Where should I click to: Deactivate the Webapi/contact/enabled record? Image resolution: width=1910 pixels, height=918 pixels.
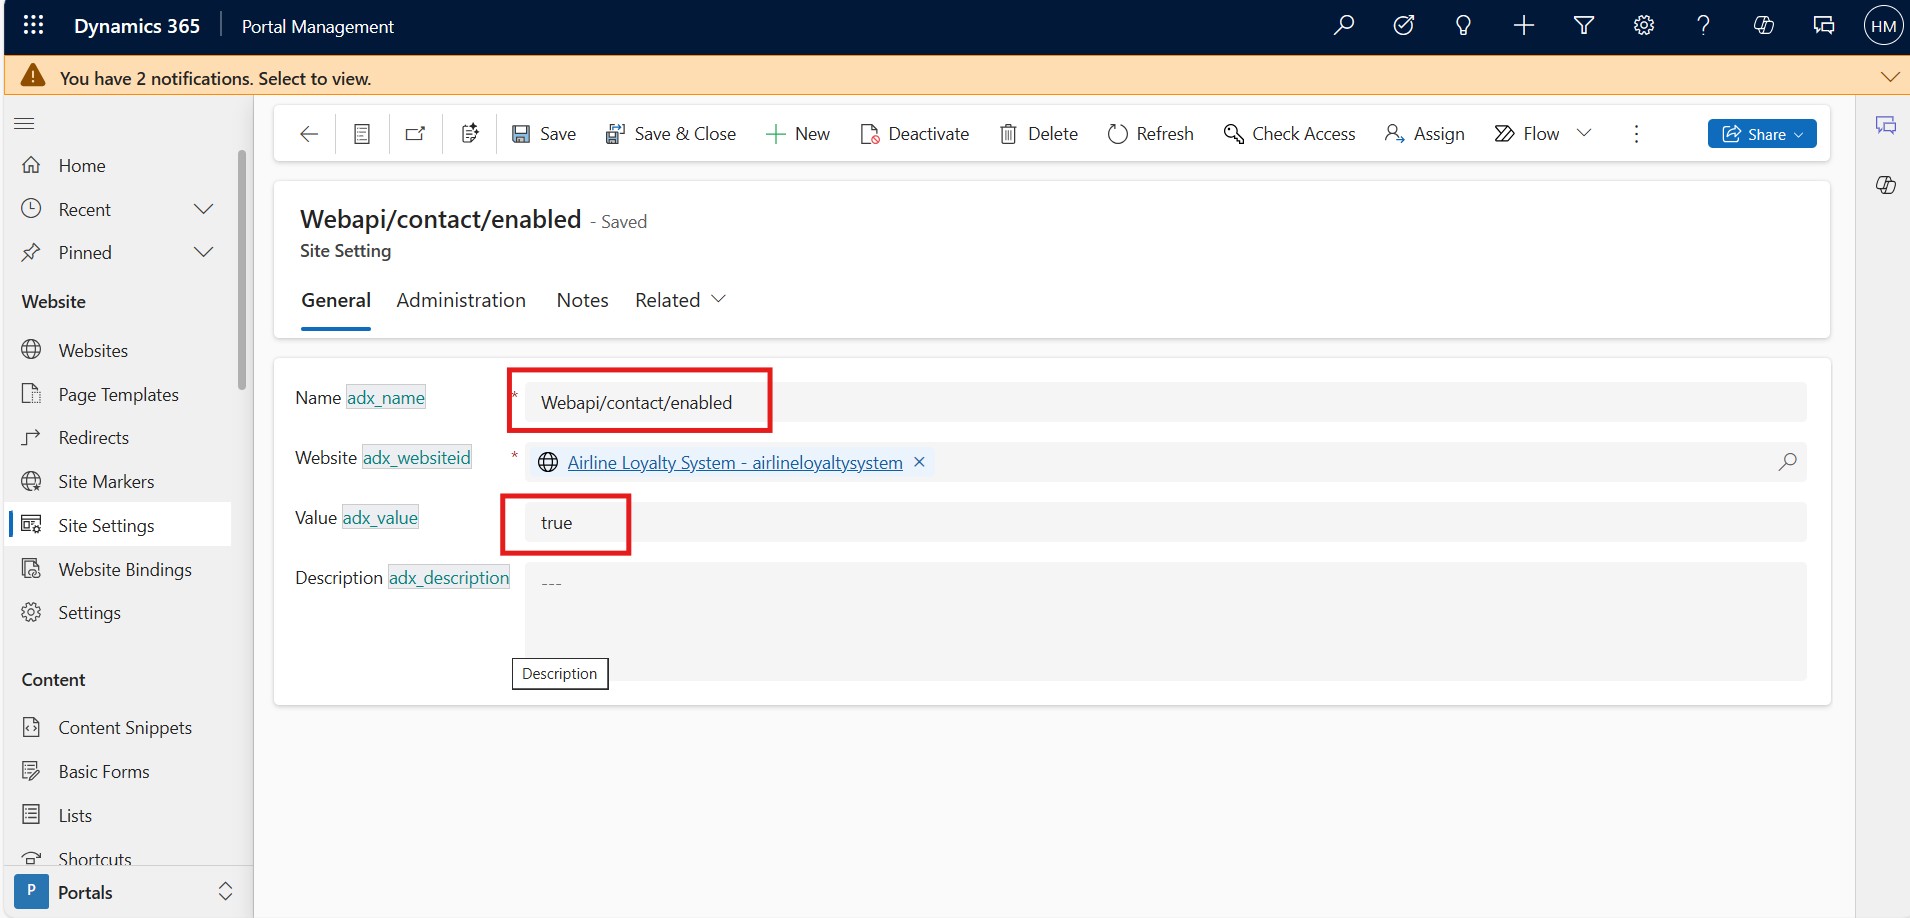point(915,133)
